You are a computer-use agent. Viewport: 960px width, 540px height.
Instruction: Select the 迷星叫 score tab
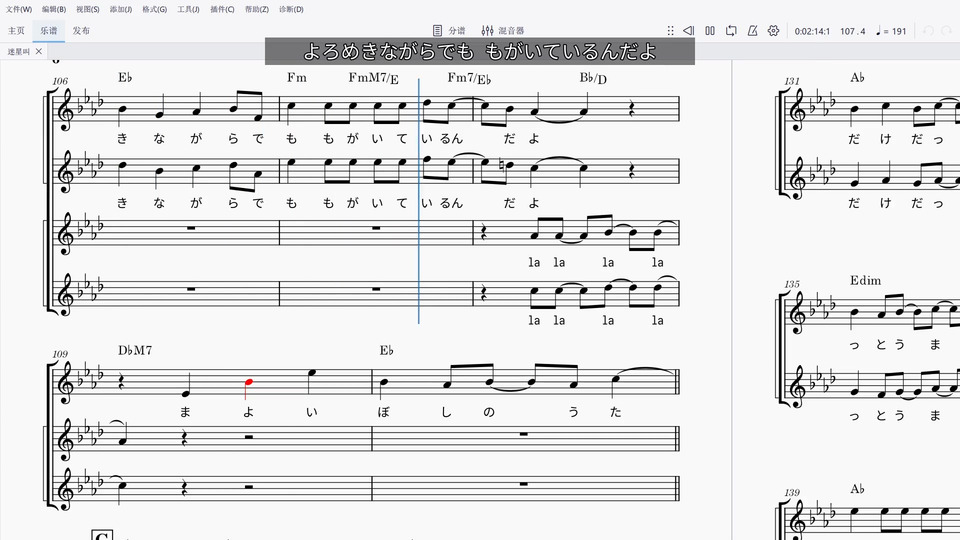18,51
